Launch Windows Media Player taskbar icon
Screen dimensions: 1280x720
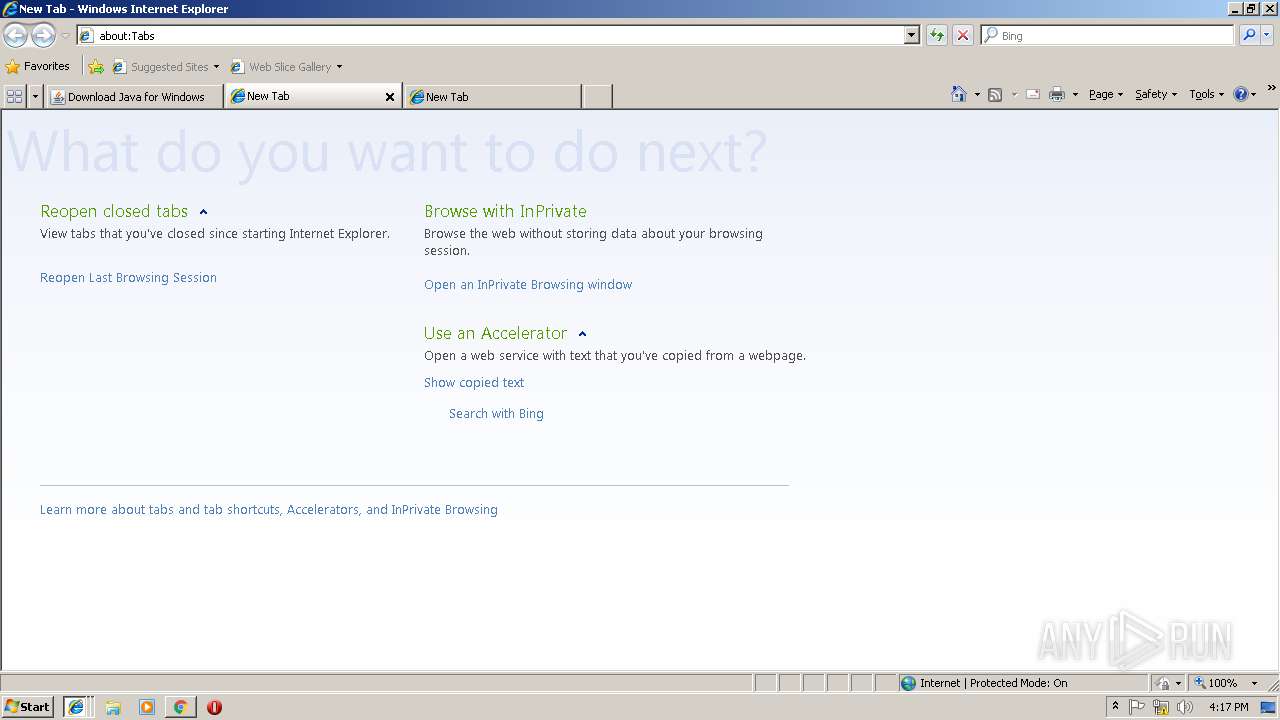[147, 707]
